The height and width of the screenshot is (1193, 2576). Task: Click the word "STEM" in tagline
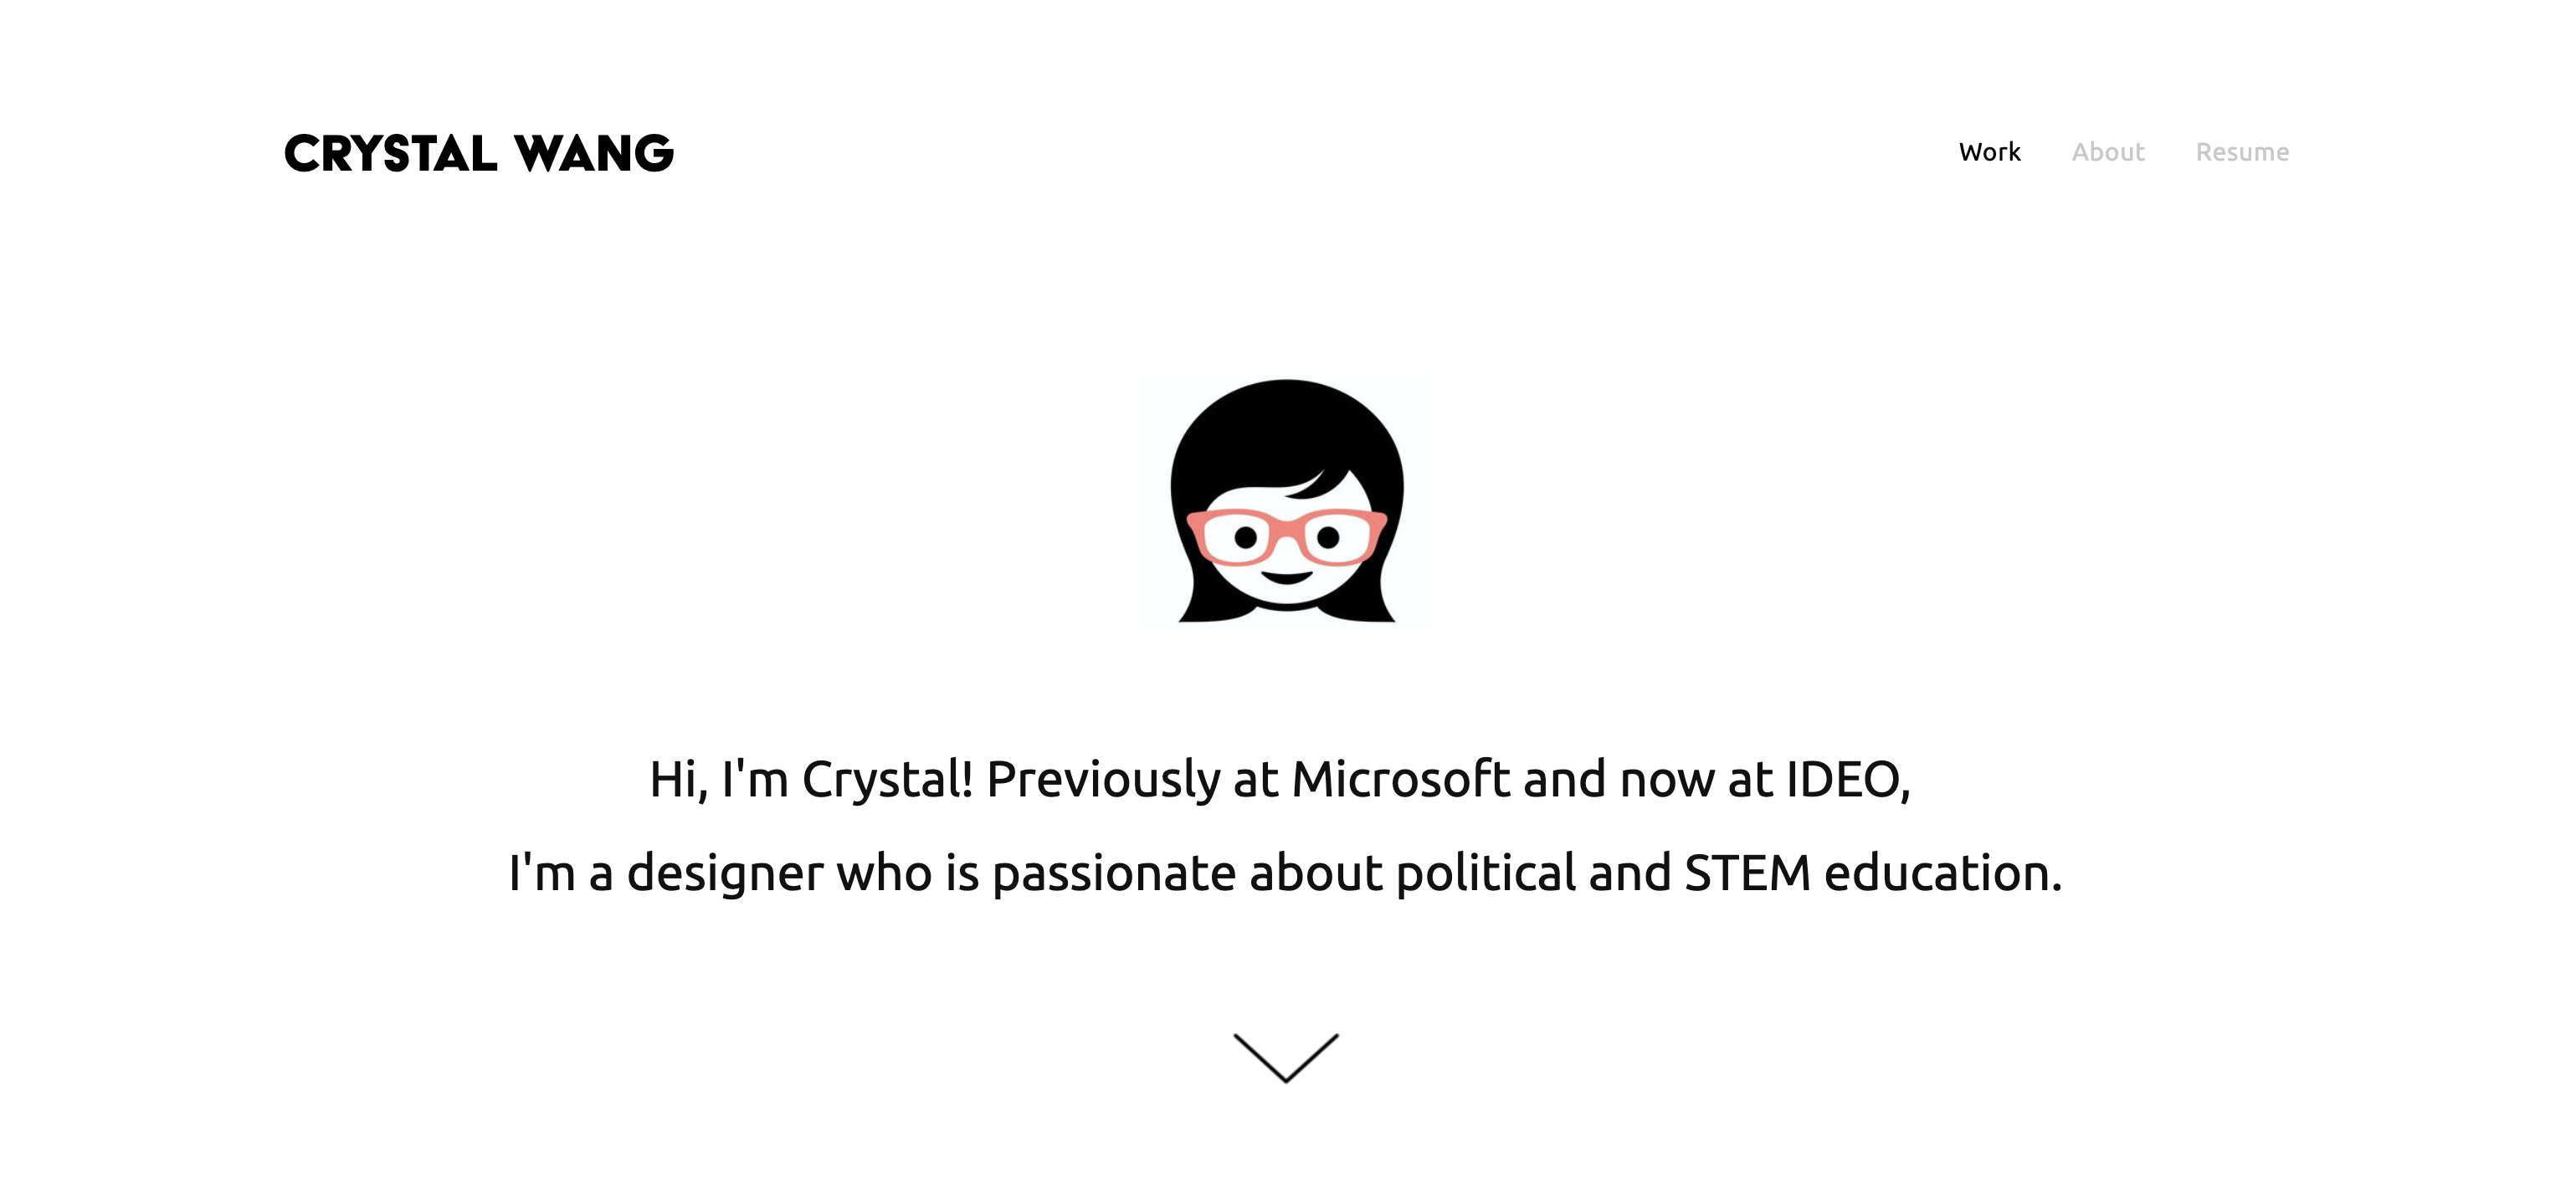coord(1747,872)
